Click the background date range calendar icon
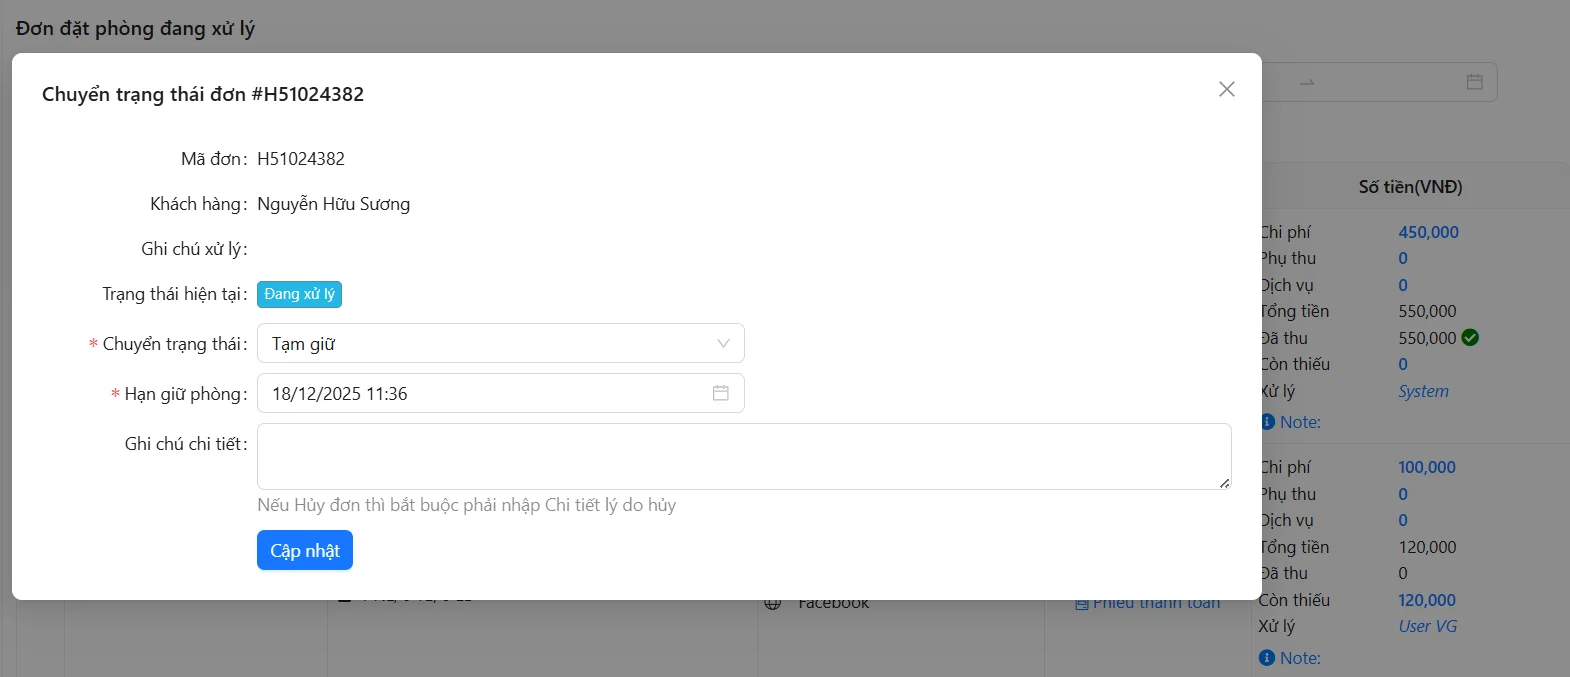This screenshot has width=1570, height=677. pos(1474,82)
